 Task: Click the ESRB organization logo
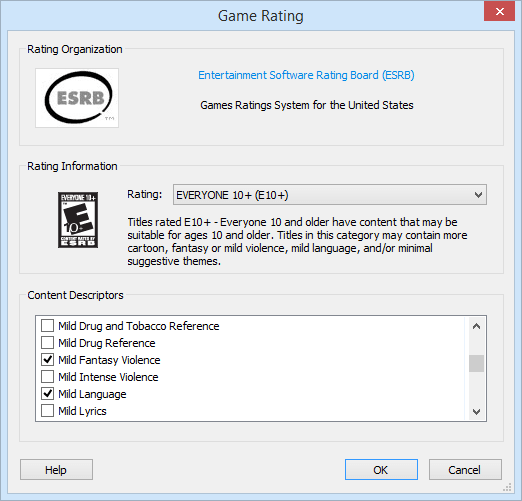[x=77, y=98]
